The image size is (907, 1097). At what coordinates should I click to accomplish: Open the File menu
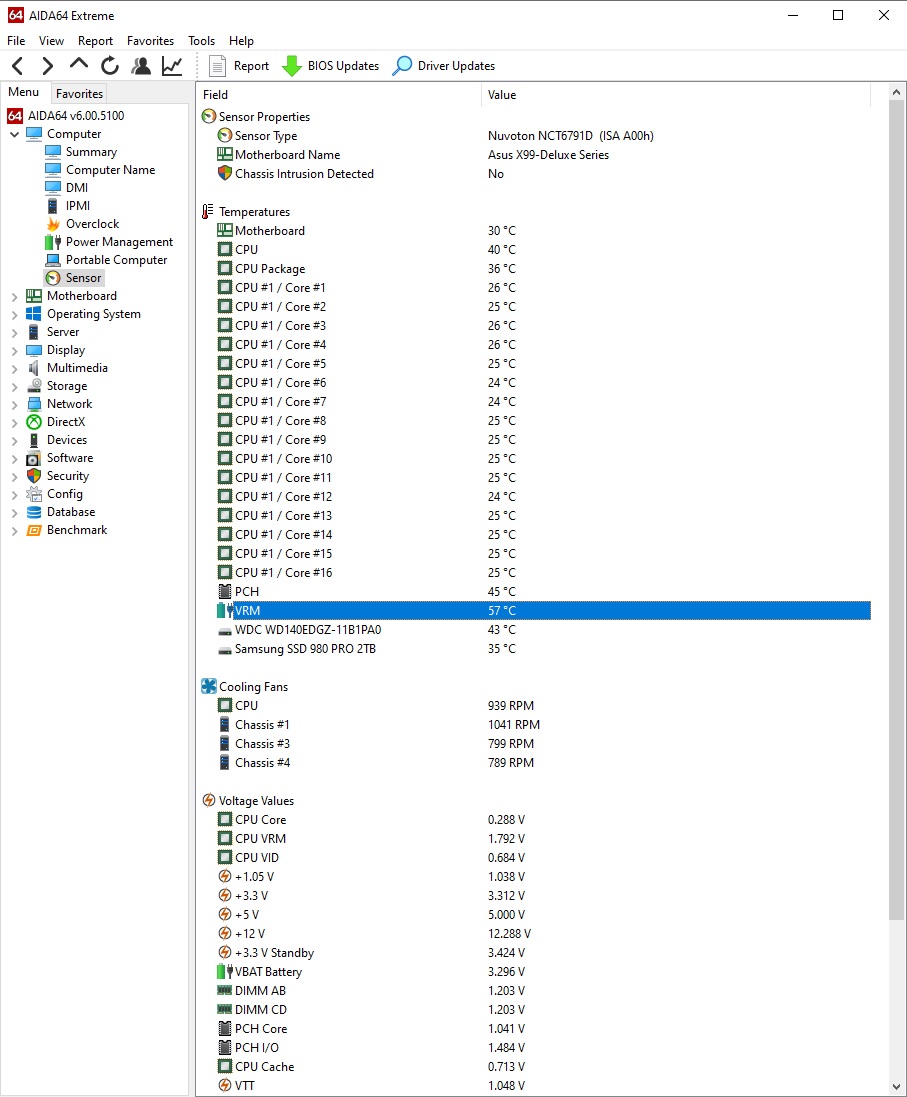[x=16, y=41]
